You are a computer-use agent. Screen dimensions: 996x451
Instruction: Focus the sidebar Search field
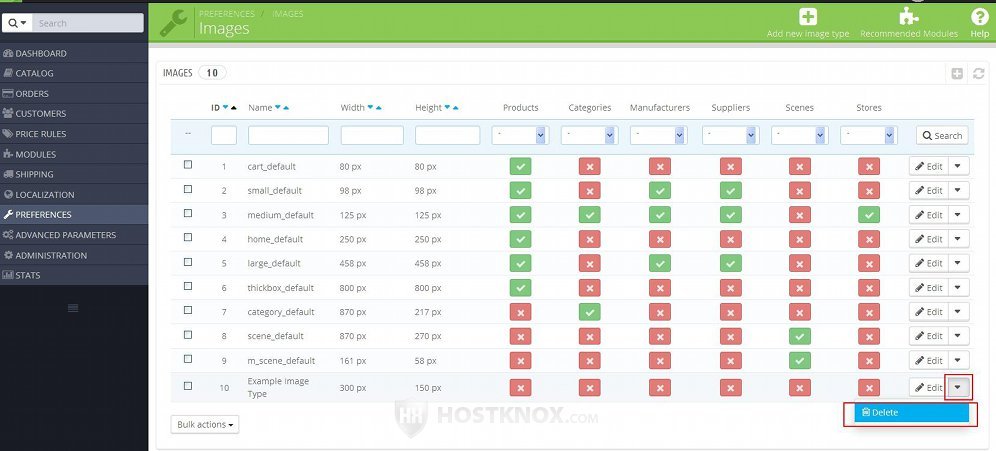pyautogui.click(x=88, y=23)
